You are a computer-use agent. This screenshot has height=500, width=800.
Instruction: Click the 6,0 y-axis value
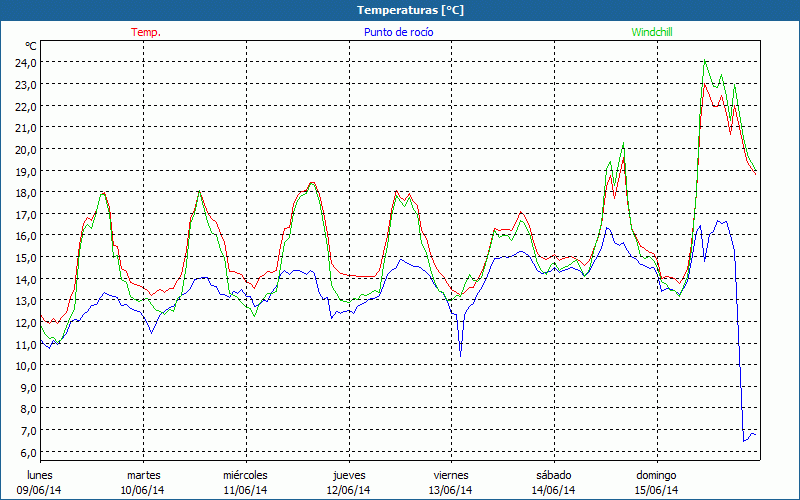[x=27, y=452]
